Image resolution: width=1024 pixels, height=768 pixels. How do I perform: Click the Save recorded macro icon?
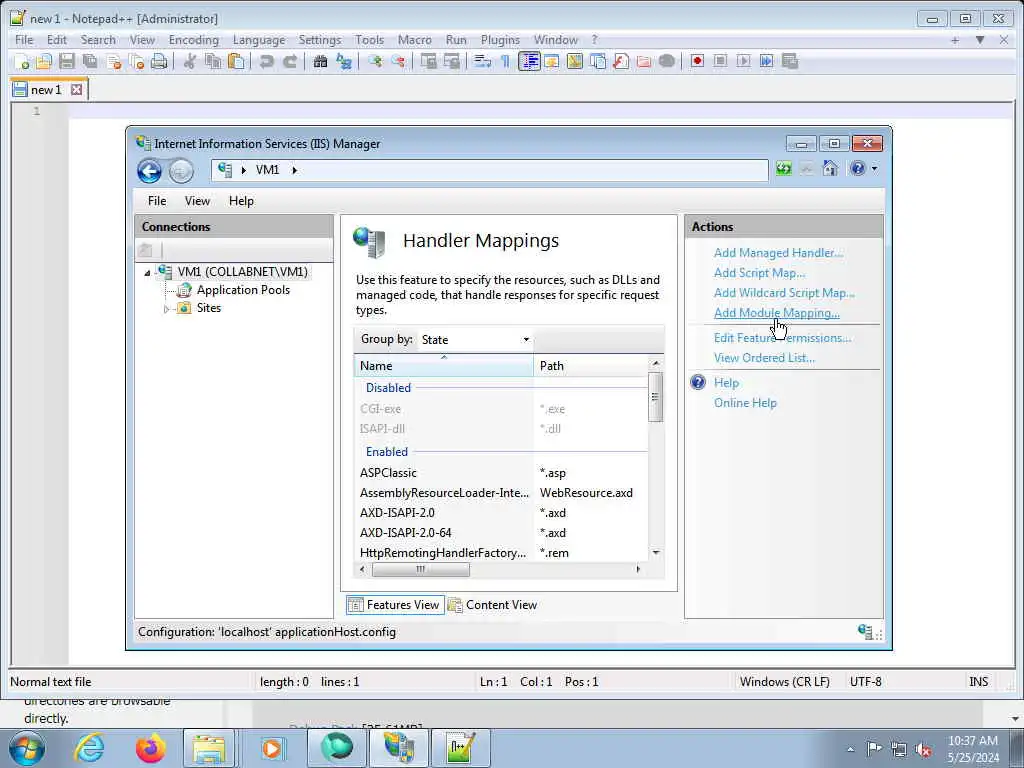point(790,61)
